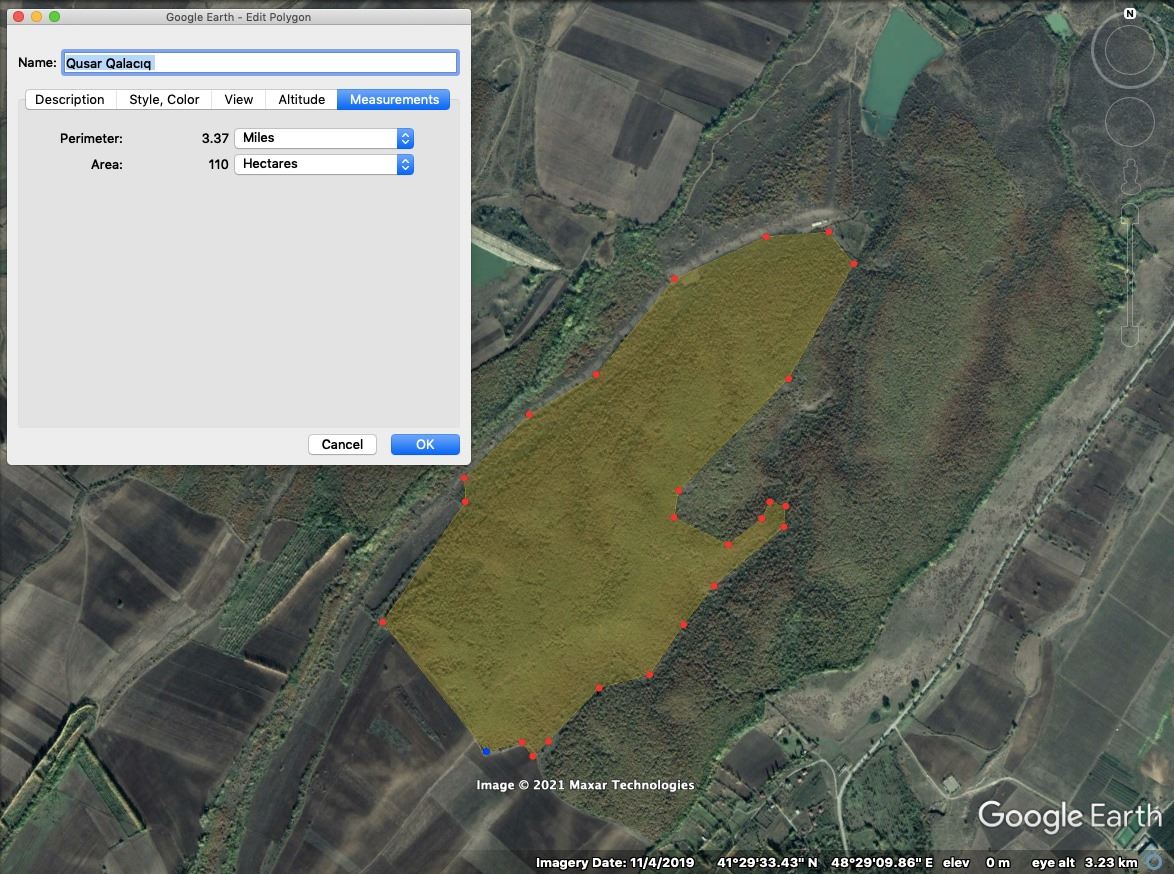Switch to the Description tab

(70, 100)
